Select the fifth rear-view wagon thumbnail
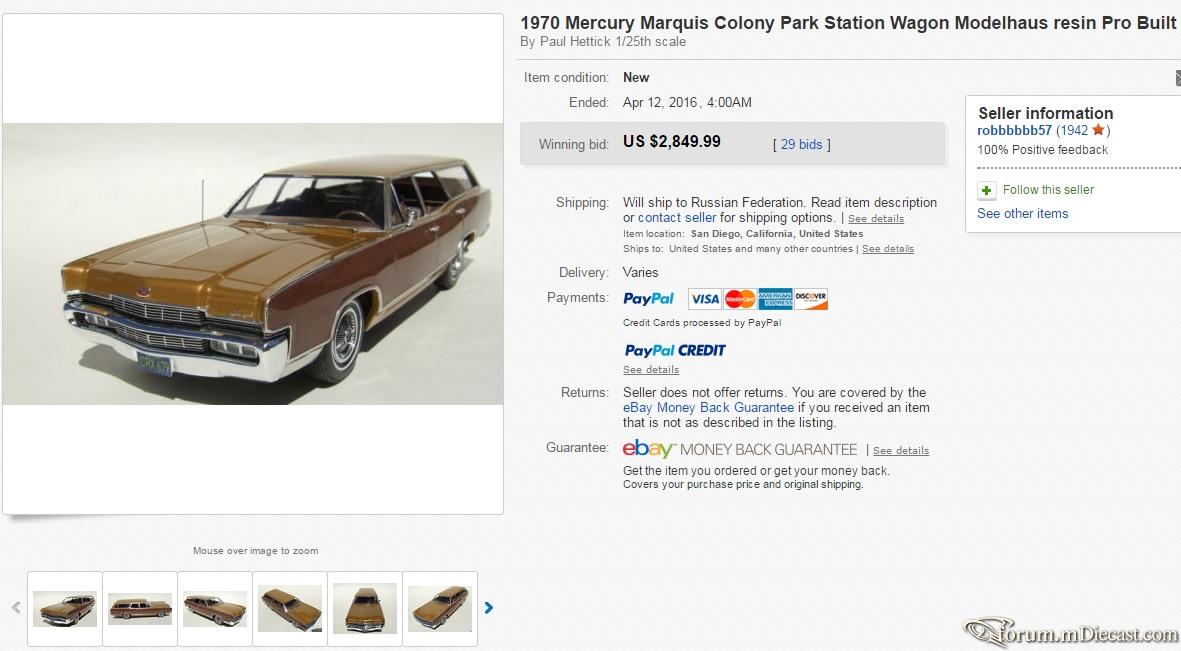The height and width of the screenshot is (651, 1181). pyautogui.click(x=365, y=609)
